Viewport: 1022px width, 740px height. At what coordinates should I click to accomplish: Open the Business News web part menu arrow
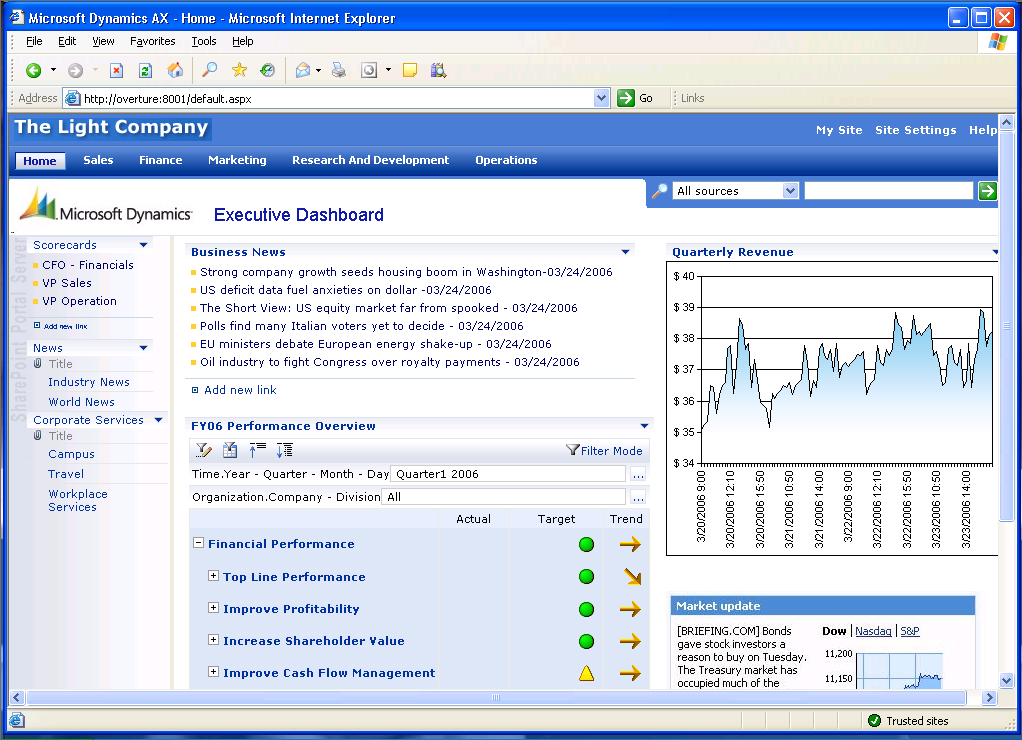click(626, 252)
